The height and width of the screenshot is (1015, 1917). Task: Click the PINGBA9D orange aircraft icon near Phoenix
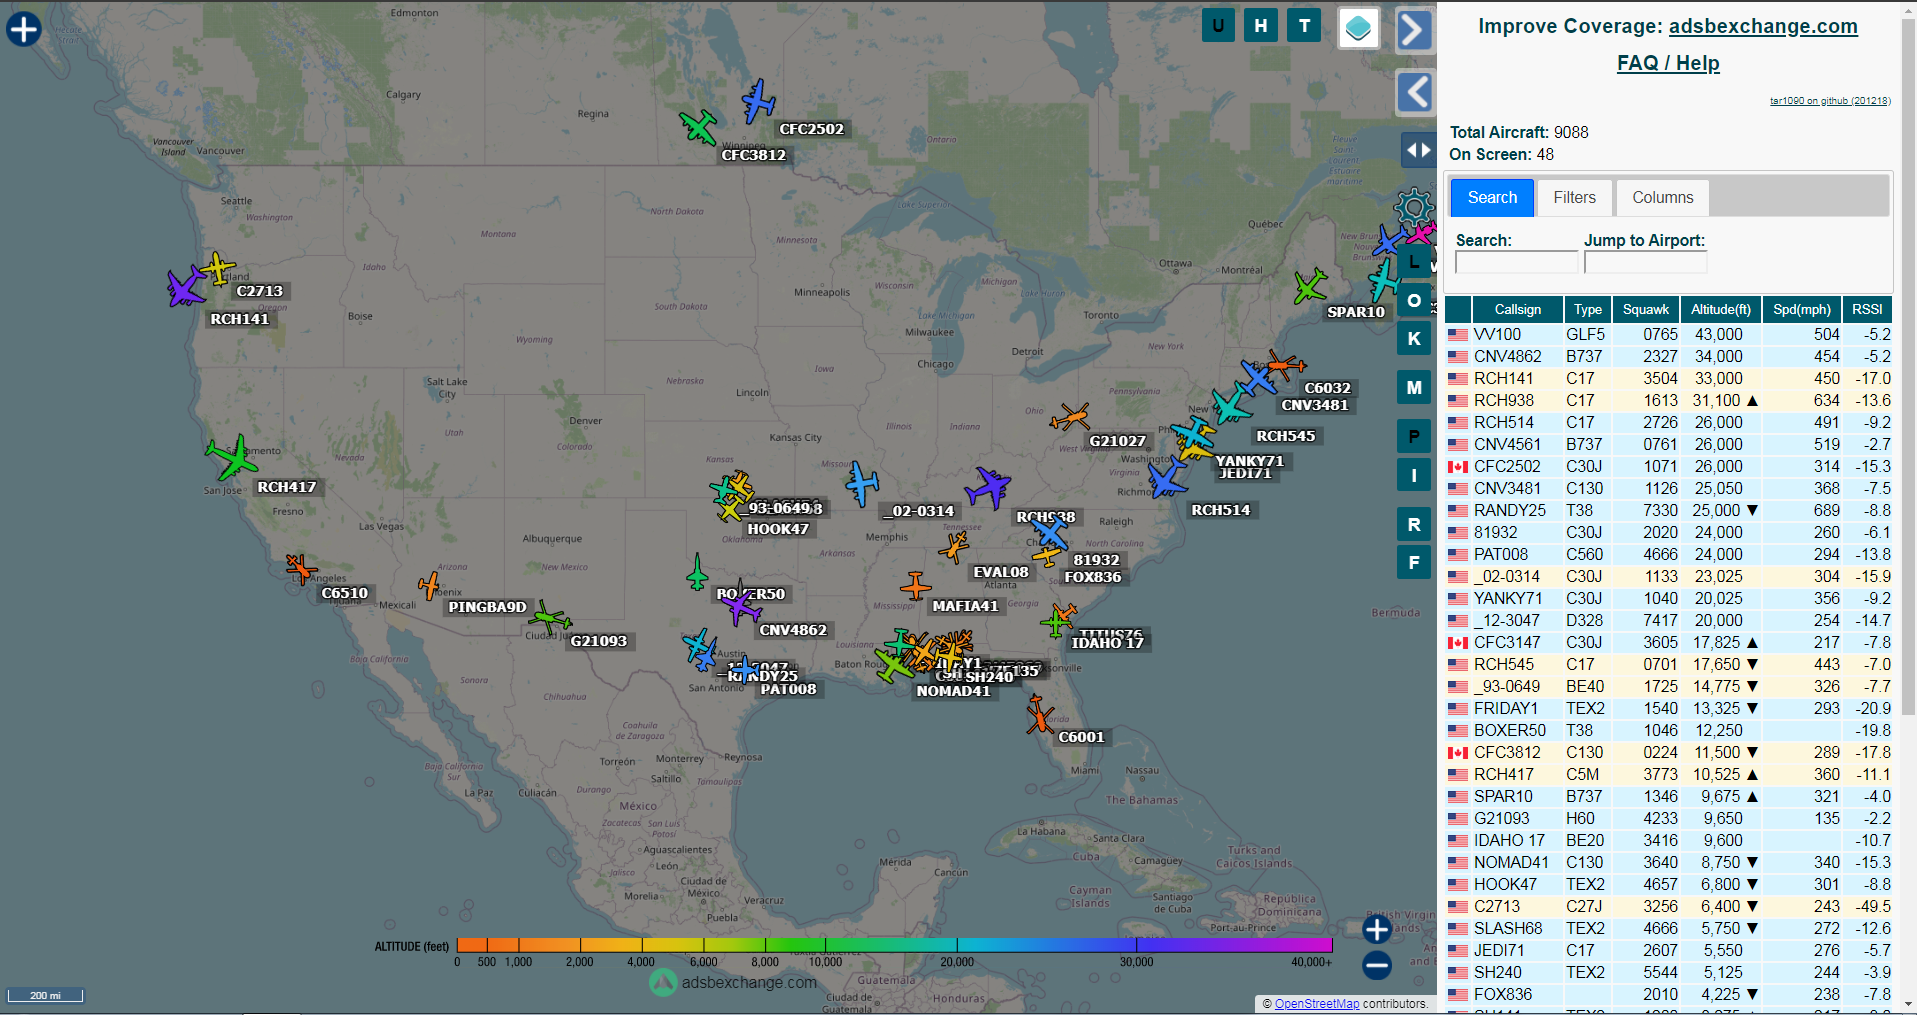(x=430, y=586)
